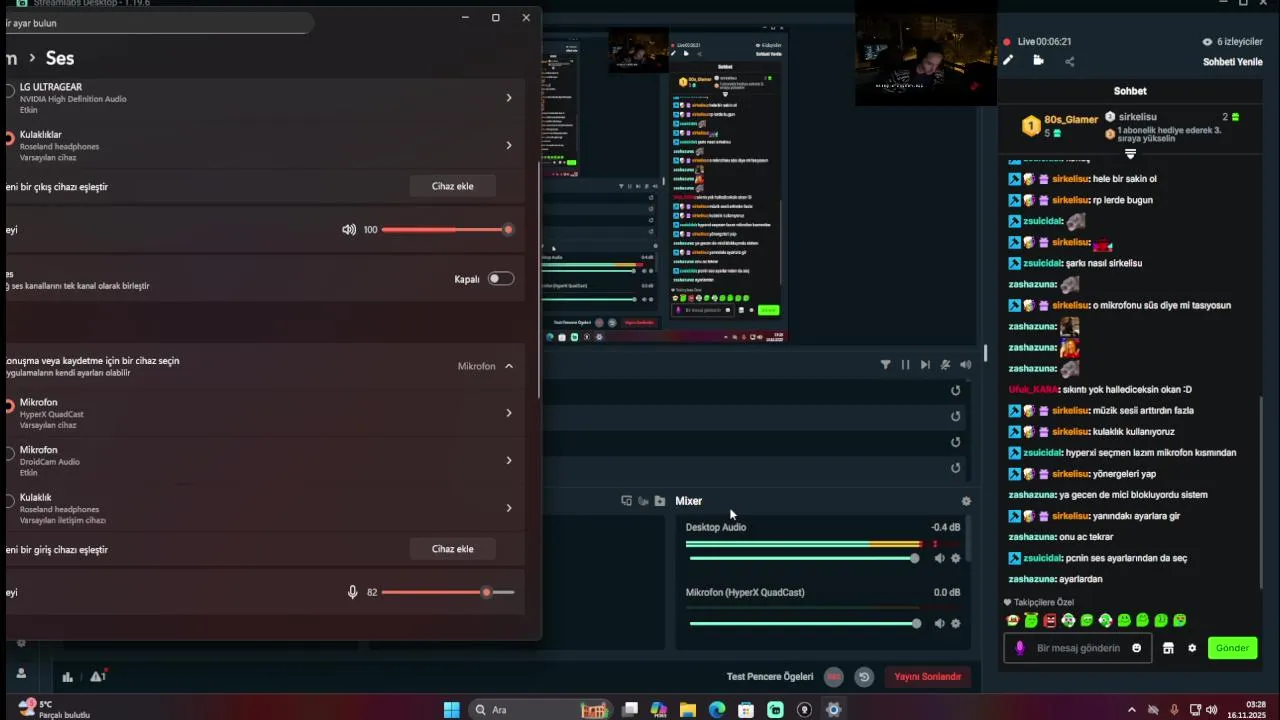
Task: Open Mikrofon (HyperX QuadCast) settings gear
Action: pos(956,623)
